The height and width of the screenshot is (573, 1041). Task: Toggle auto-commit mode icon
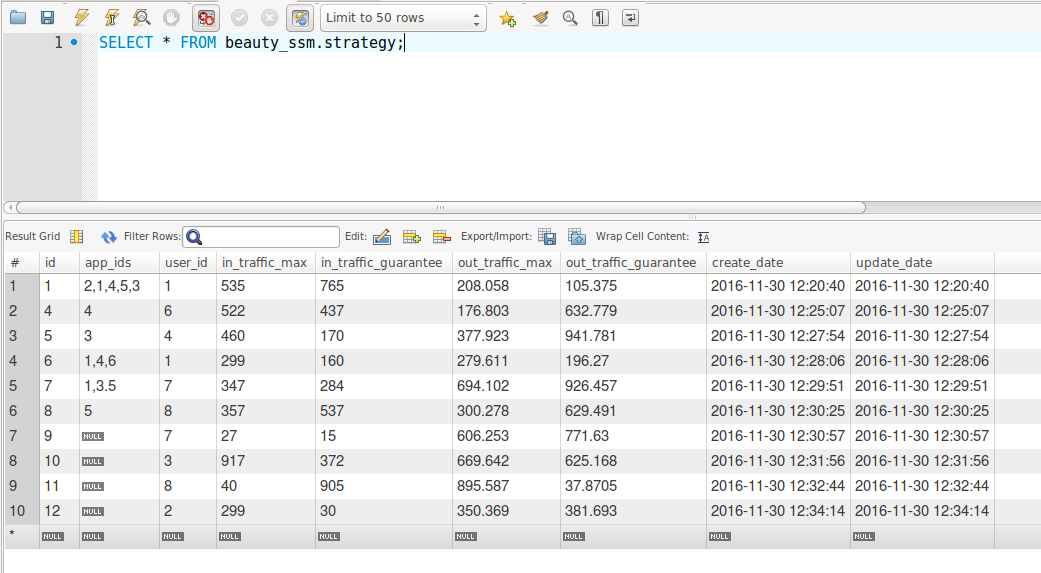click(x=300, y=18)
